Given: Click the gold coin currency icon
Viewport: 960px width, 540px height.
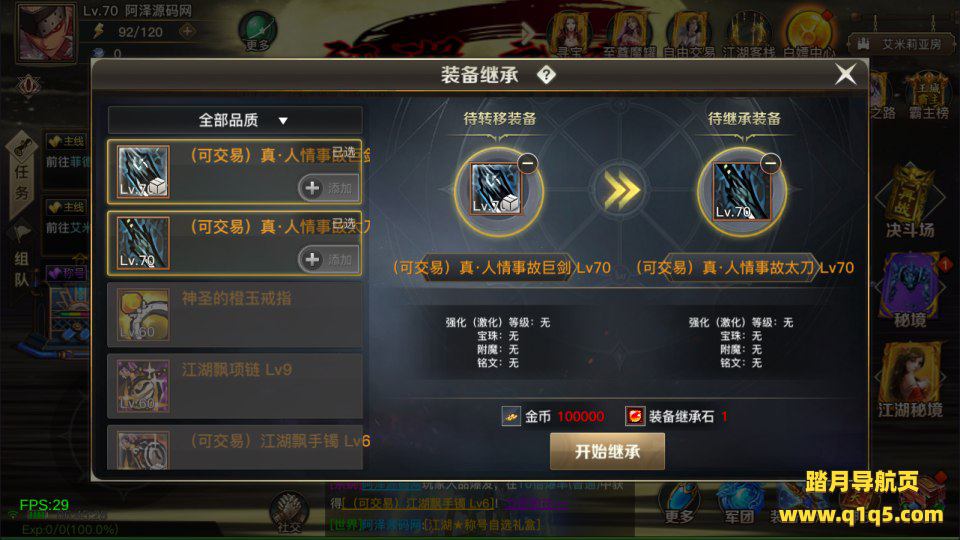Looking at the screenshot, I should [x=511, y=416].
